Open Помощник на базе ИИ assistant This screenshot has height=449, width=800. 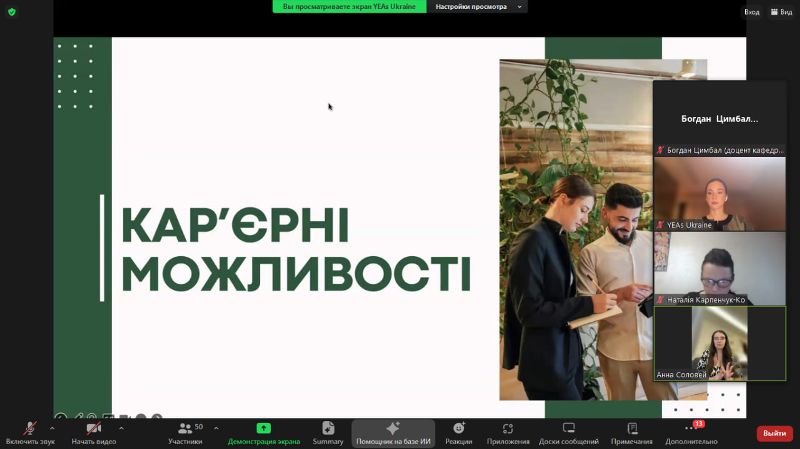393,428
